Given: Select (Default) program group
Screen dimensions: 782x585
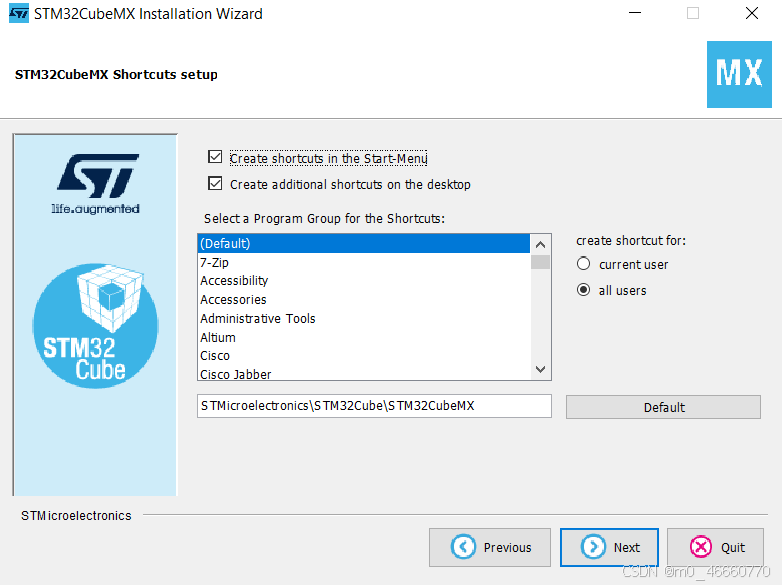Looking at the screenshot, I should [364, 243].
